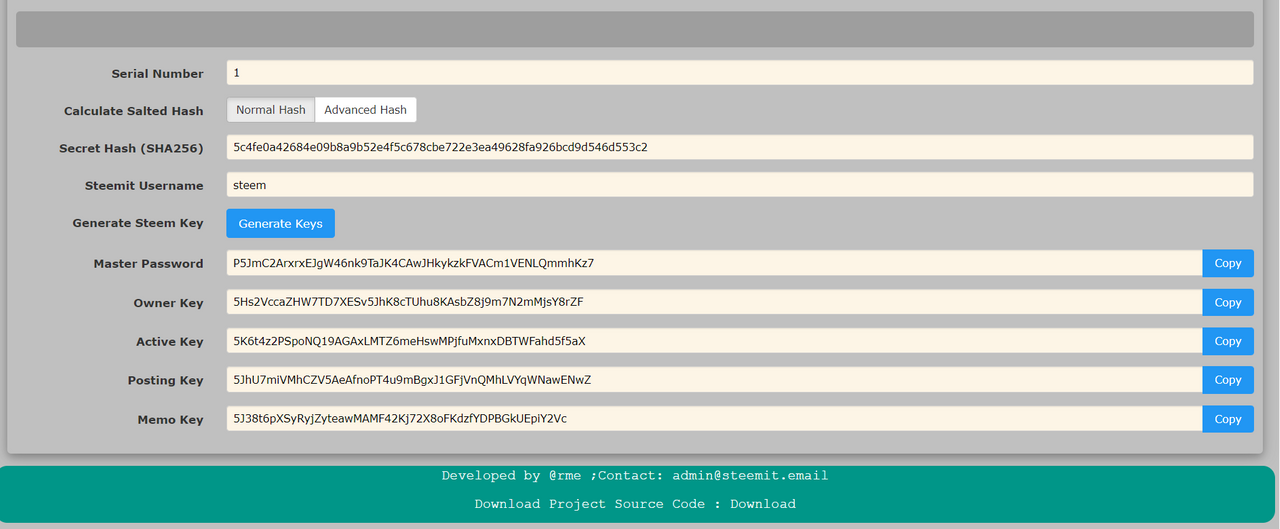The image size is (1280, 529).
Task: Click the Secret Hash (SHA256) field
Action: (740, 147)
